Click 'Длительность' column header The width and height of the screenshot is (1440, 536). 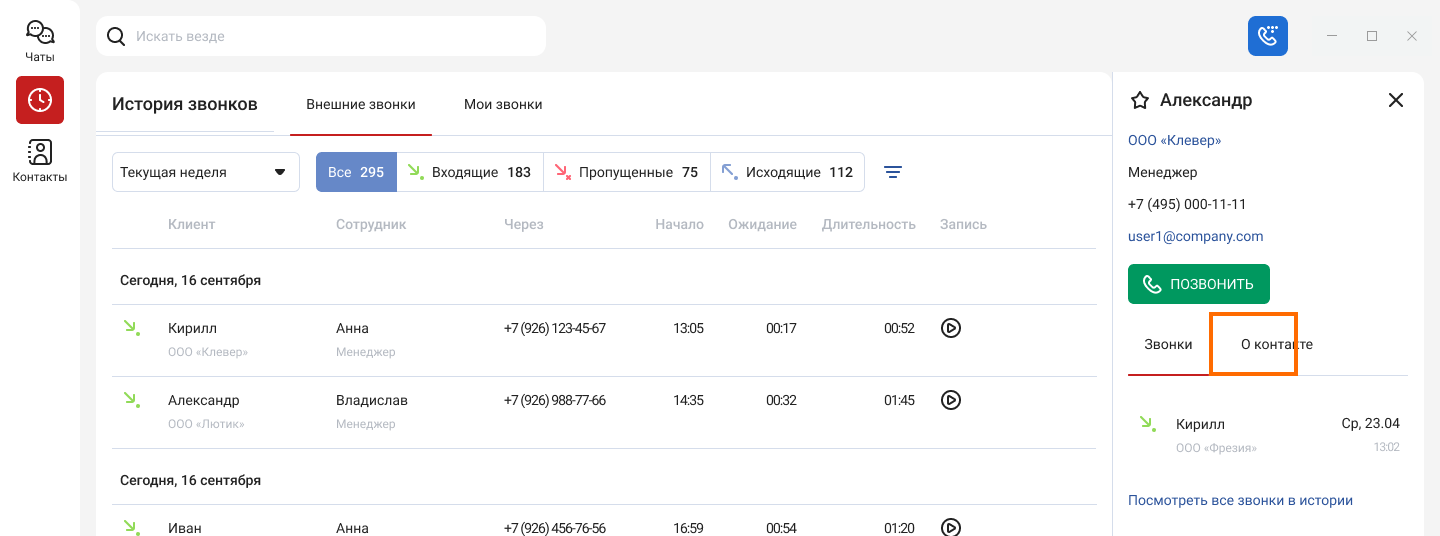(x=869, y=224)
